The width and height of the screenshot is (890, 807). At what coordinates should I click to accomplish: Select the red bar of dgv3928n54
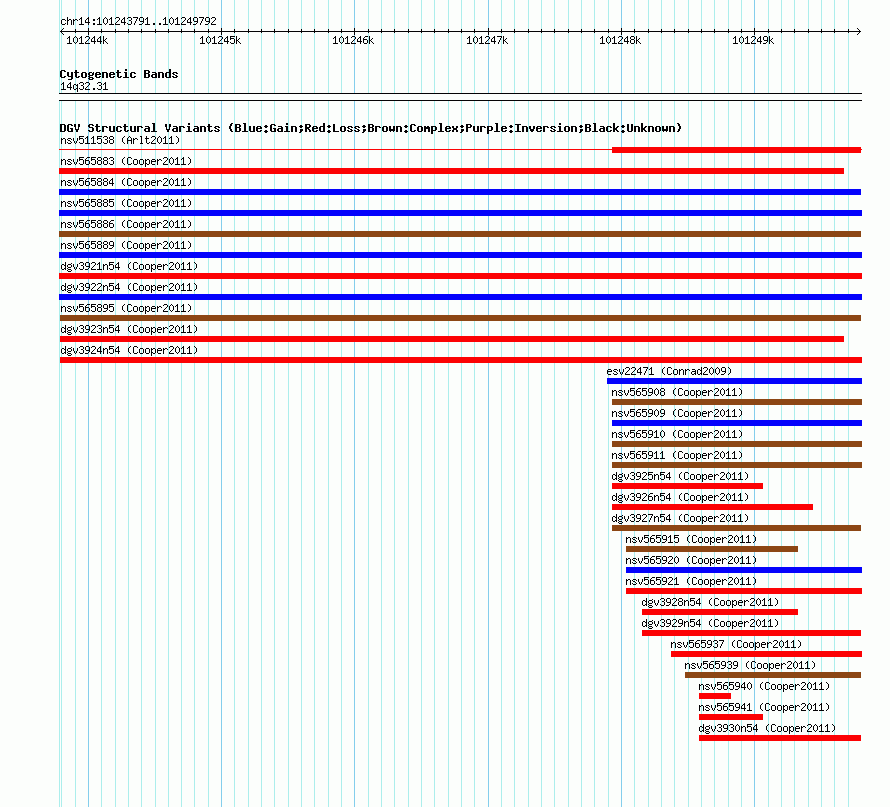pos(720,612)
